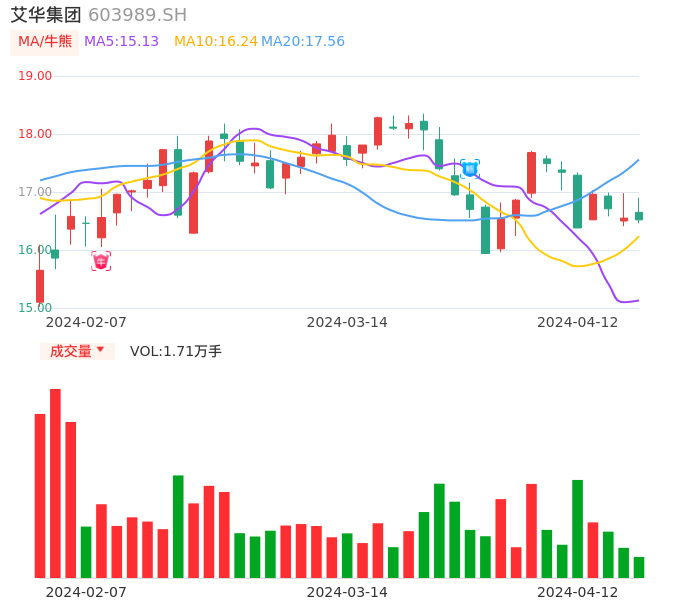Screen dimensions: 686x606
Task: Click the 2024-03-14 date on price chart
Action: 346,322
